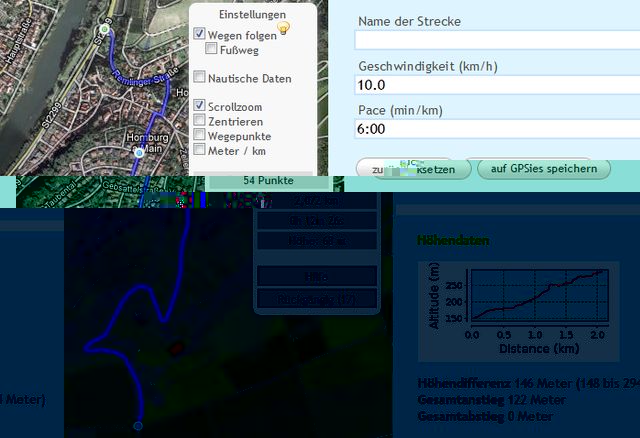Click the Homburg am Main waypoint marker

tap(141, 154)
